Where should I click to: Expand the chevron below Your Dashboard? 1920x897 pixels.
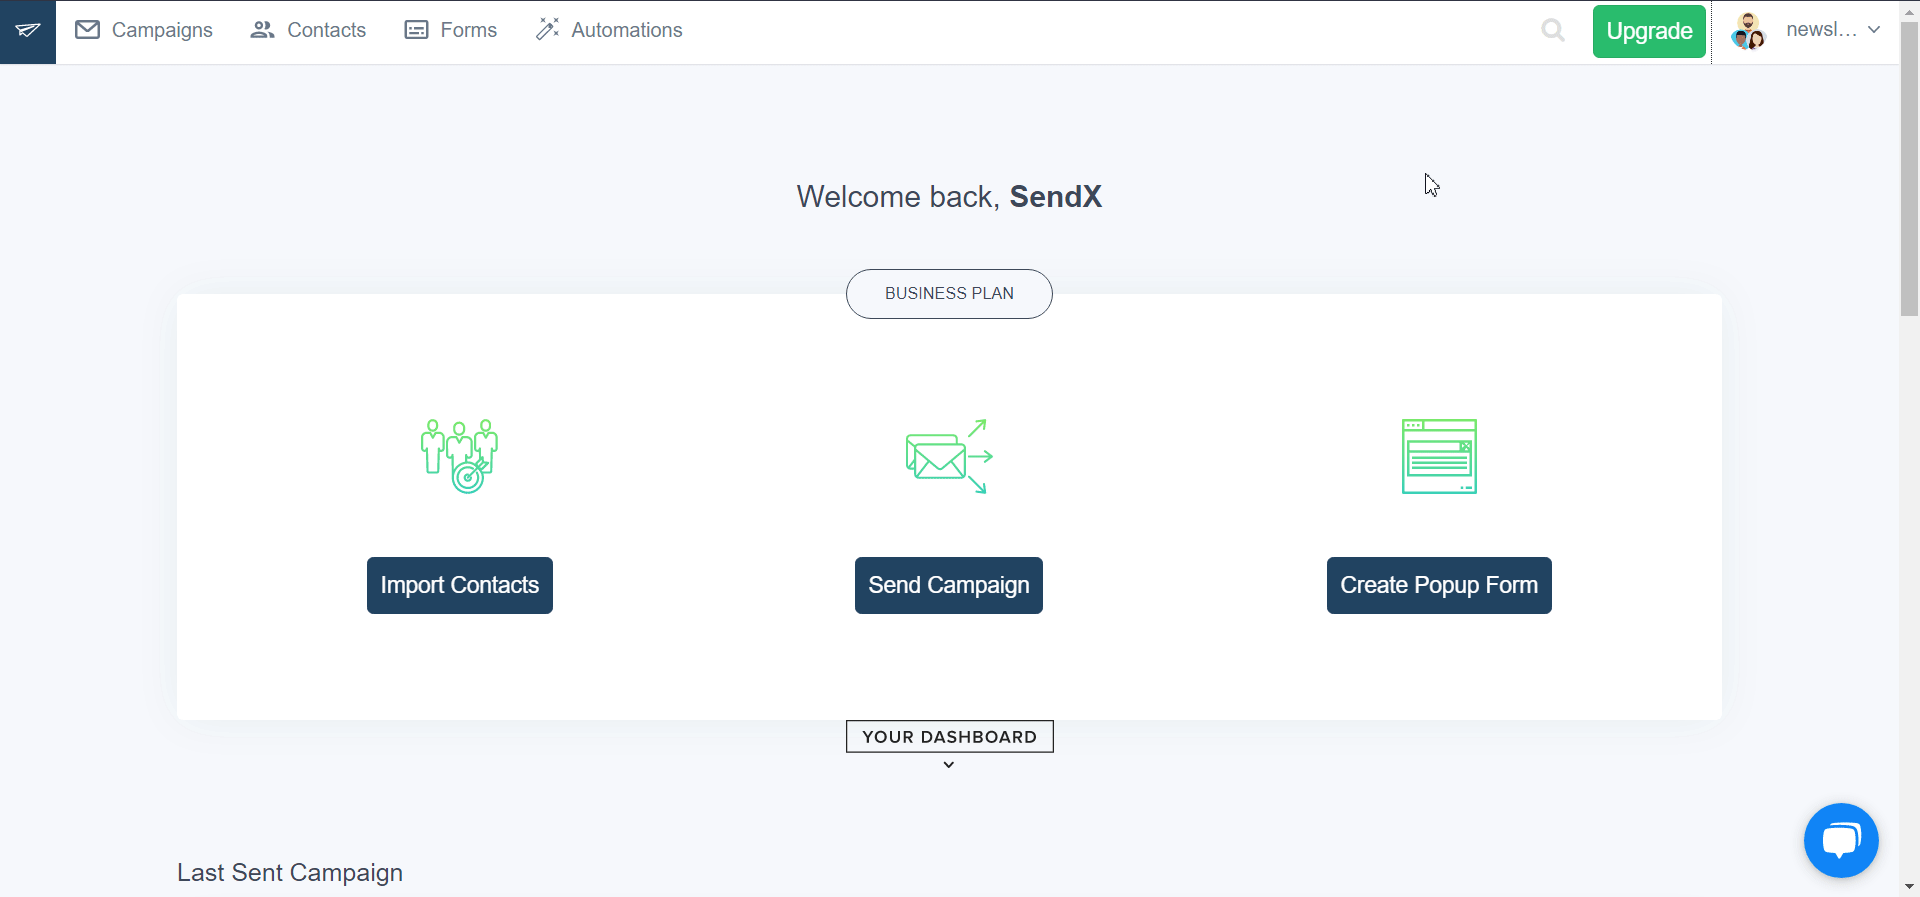pyautogui.click(x=949, y=765)
